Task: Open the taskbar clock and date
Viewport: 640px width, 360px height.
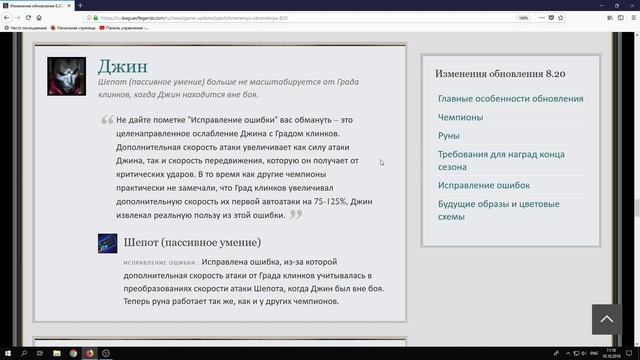Action: pos(611,353)
